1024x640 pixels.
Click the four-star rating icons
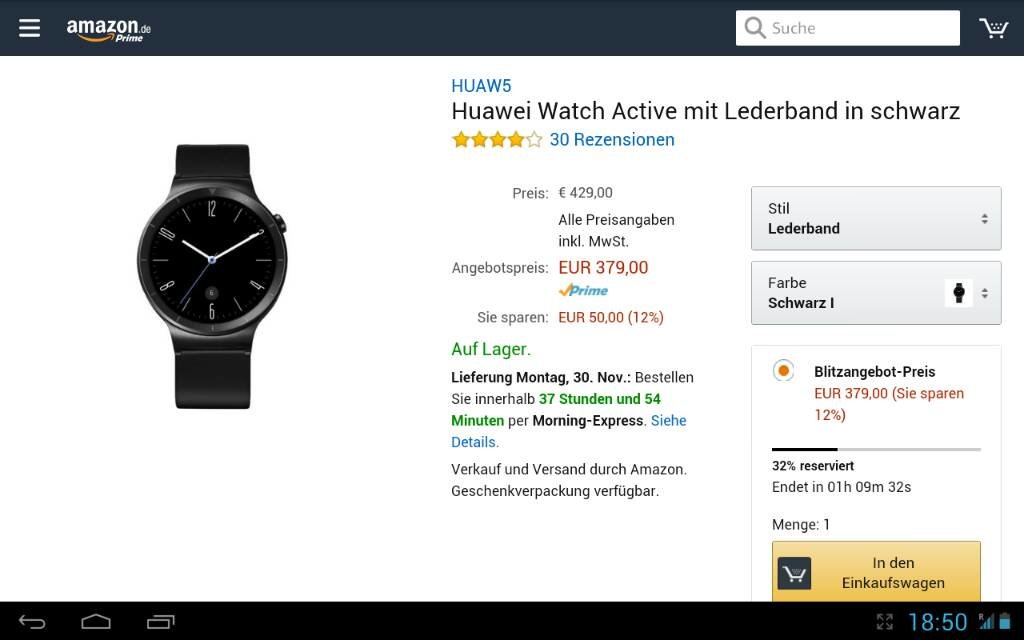click(x=497, y=140)
